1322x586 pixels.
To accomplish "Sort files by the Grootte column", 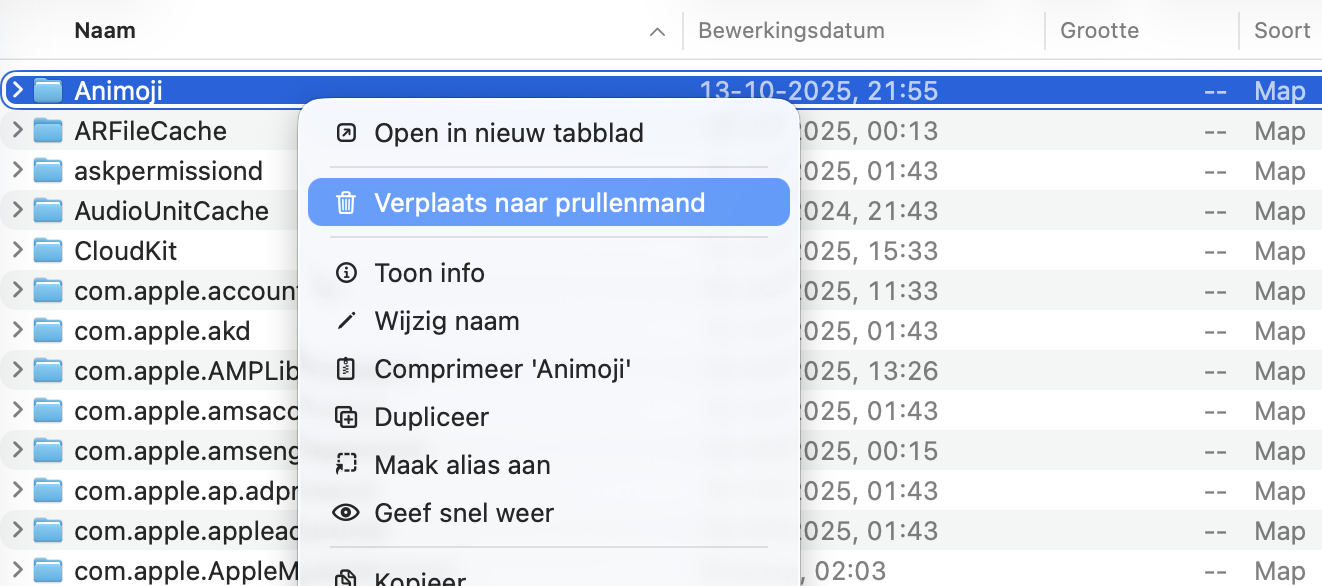I will point(1099,30).
